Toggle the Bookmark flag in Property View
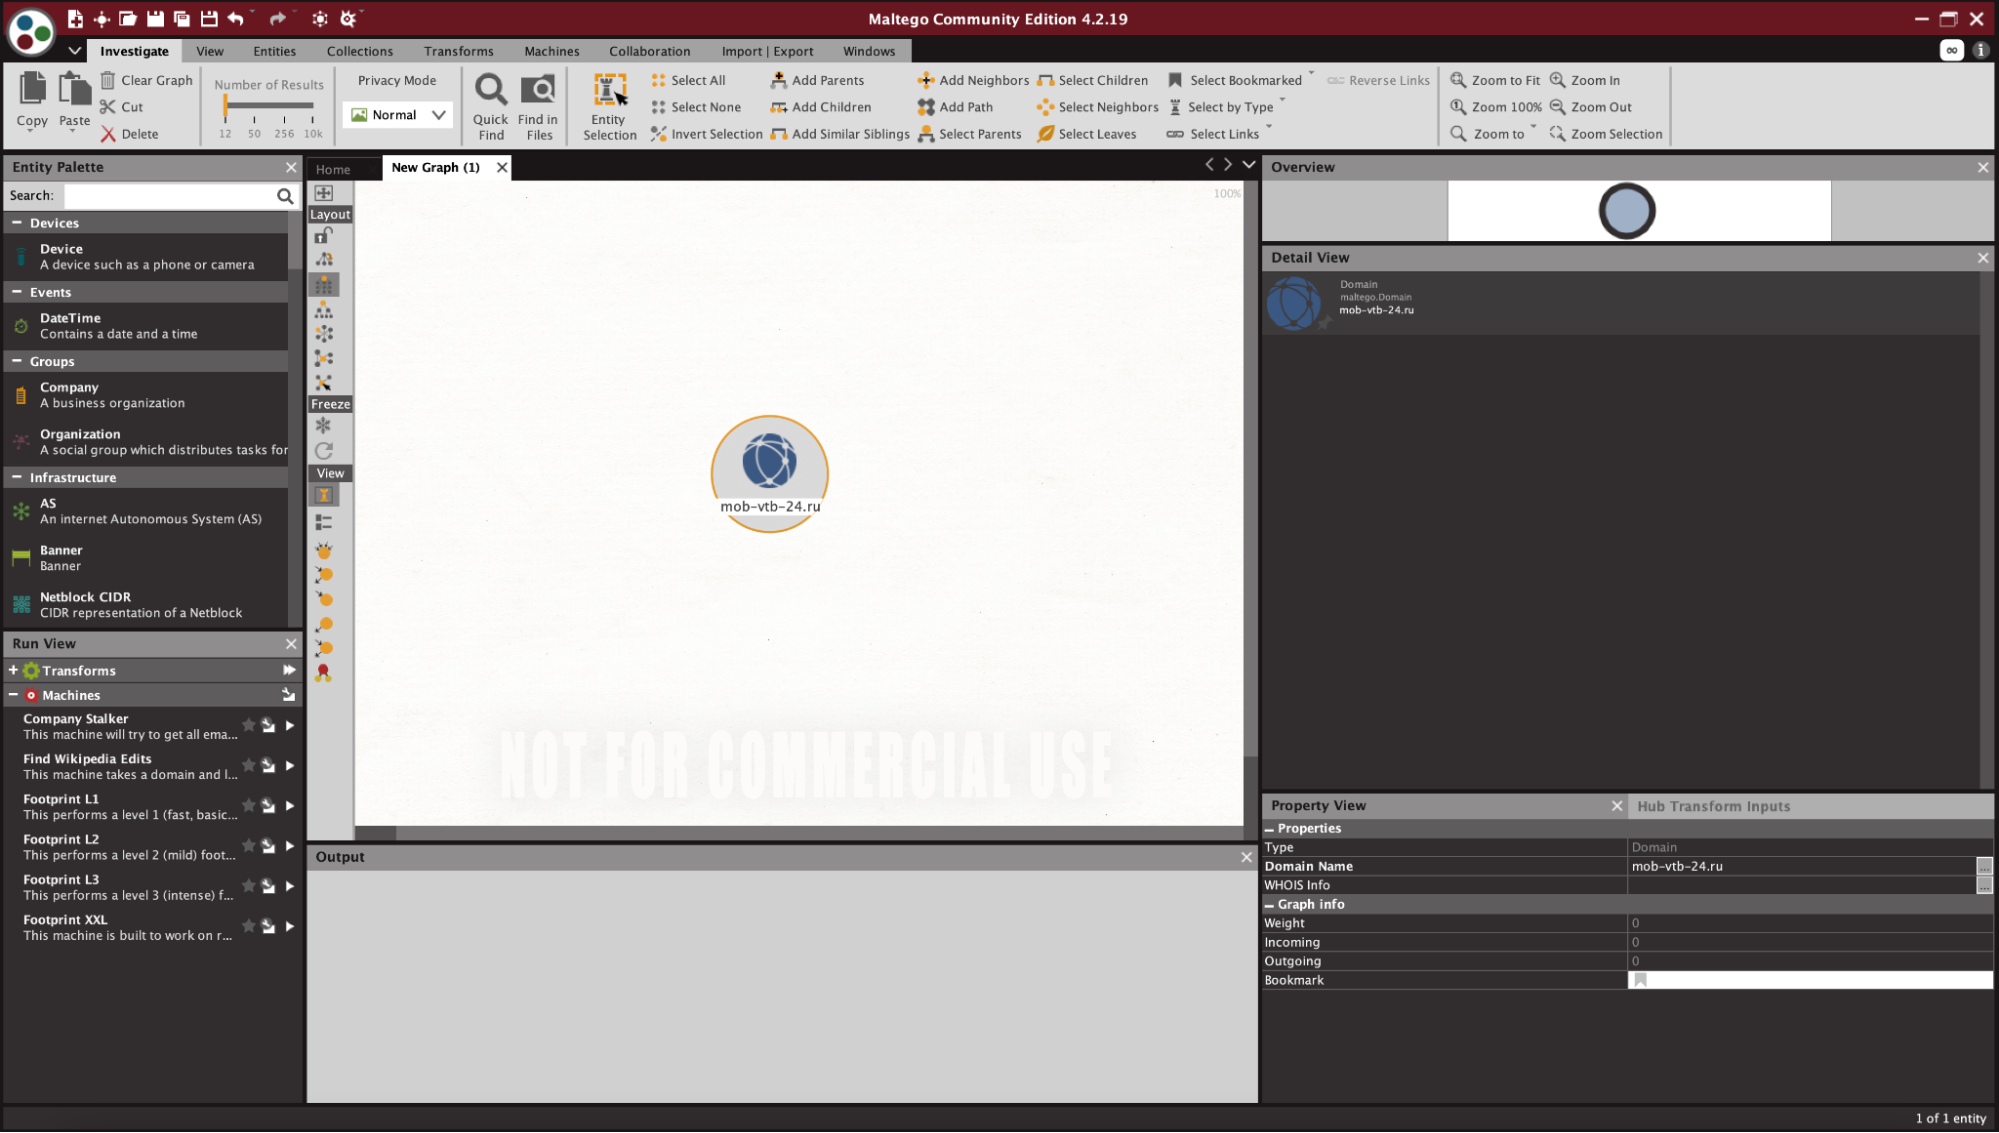 pyautogui.click(x=1640, y=981)
